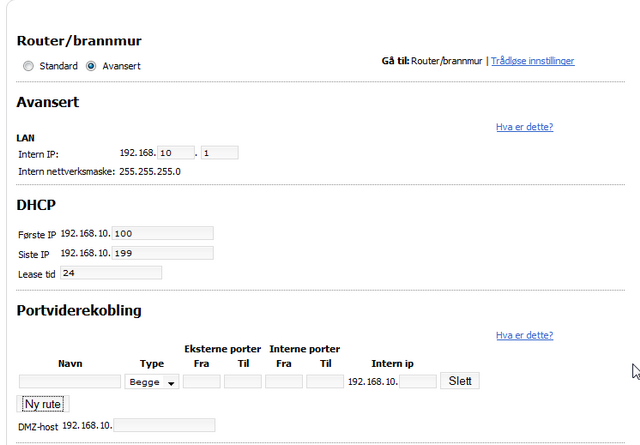Image resolution: width=640 pixels, height=445 pixels.
Task: Select the Standard radio button
Action: coord(28,66)
